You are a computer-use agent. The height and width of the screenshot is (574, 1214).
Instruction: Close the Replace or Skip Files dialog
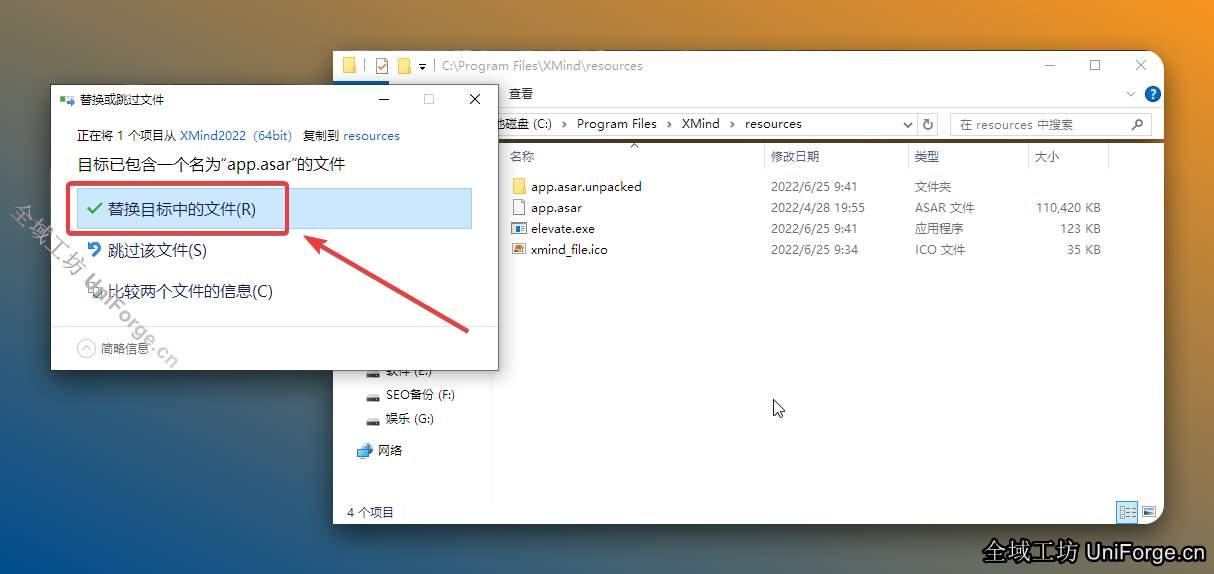pyautogui.click(x=475, y=99)
